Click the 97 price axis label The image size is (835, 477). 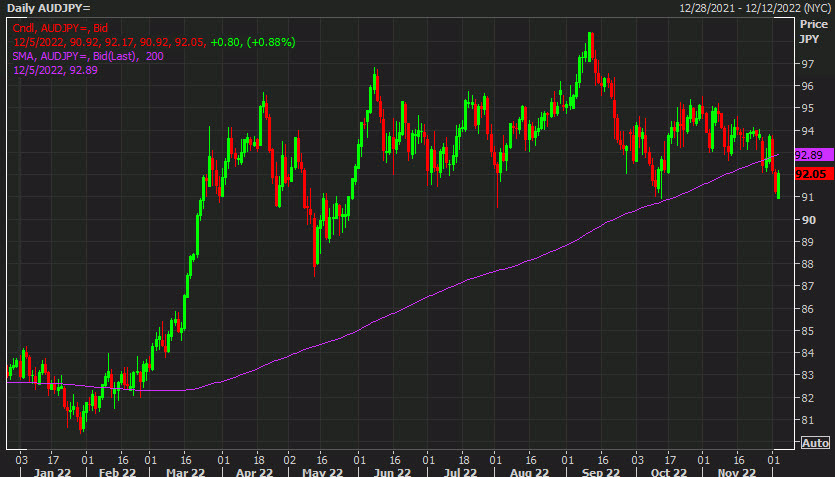point(807,64)
